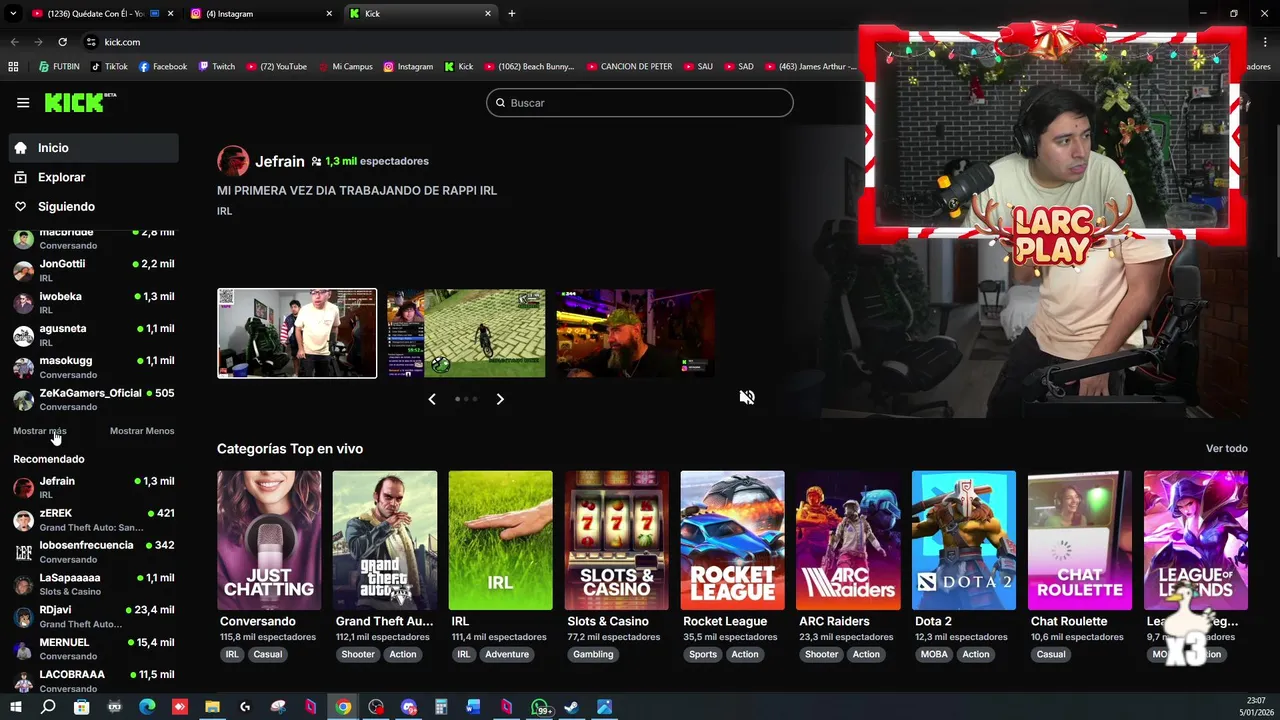
Task: Open Microsoft Edge from taskbar
Action: tap(147, 707)
